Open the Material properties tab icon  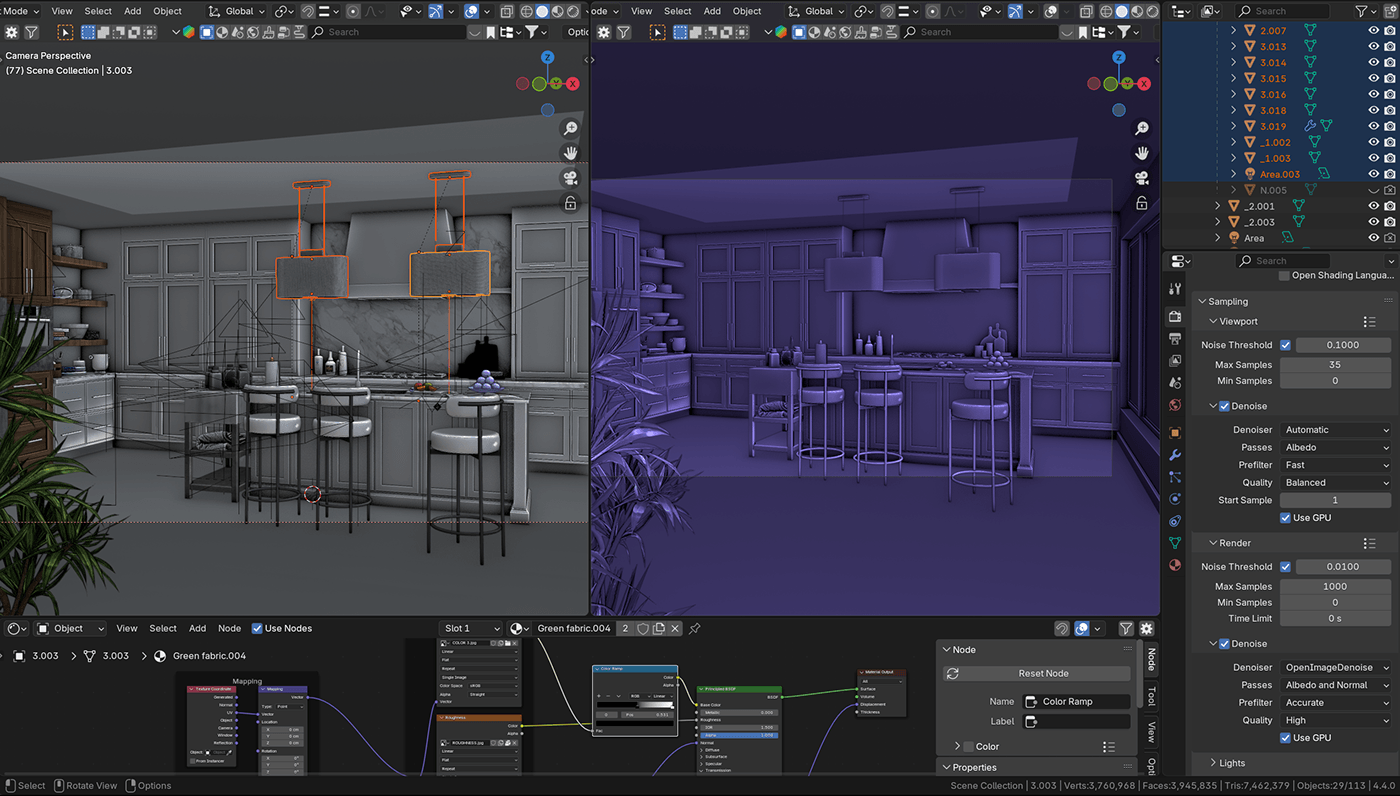click(x=1175, y=565)
